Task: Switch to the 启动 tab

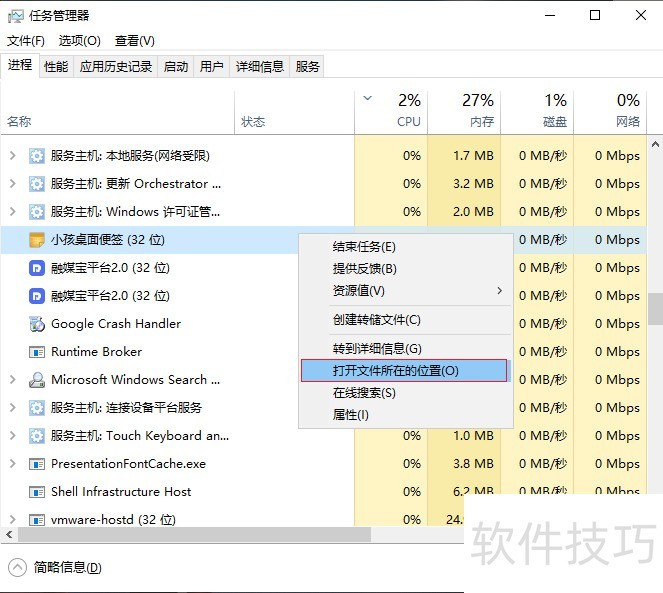Action: click(x=175, y=66)
